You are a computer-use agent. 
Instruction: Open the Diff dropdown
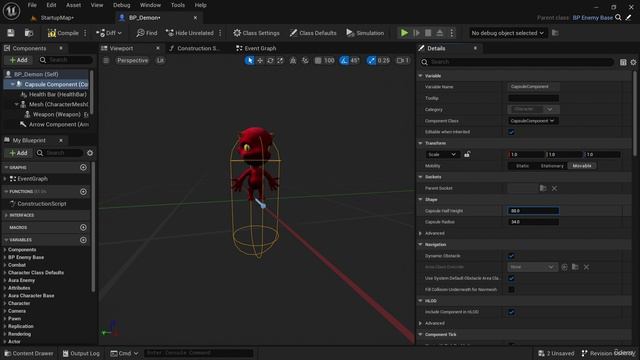(x=109, y=33)
